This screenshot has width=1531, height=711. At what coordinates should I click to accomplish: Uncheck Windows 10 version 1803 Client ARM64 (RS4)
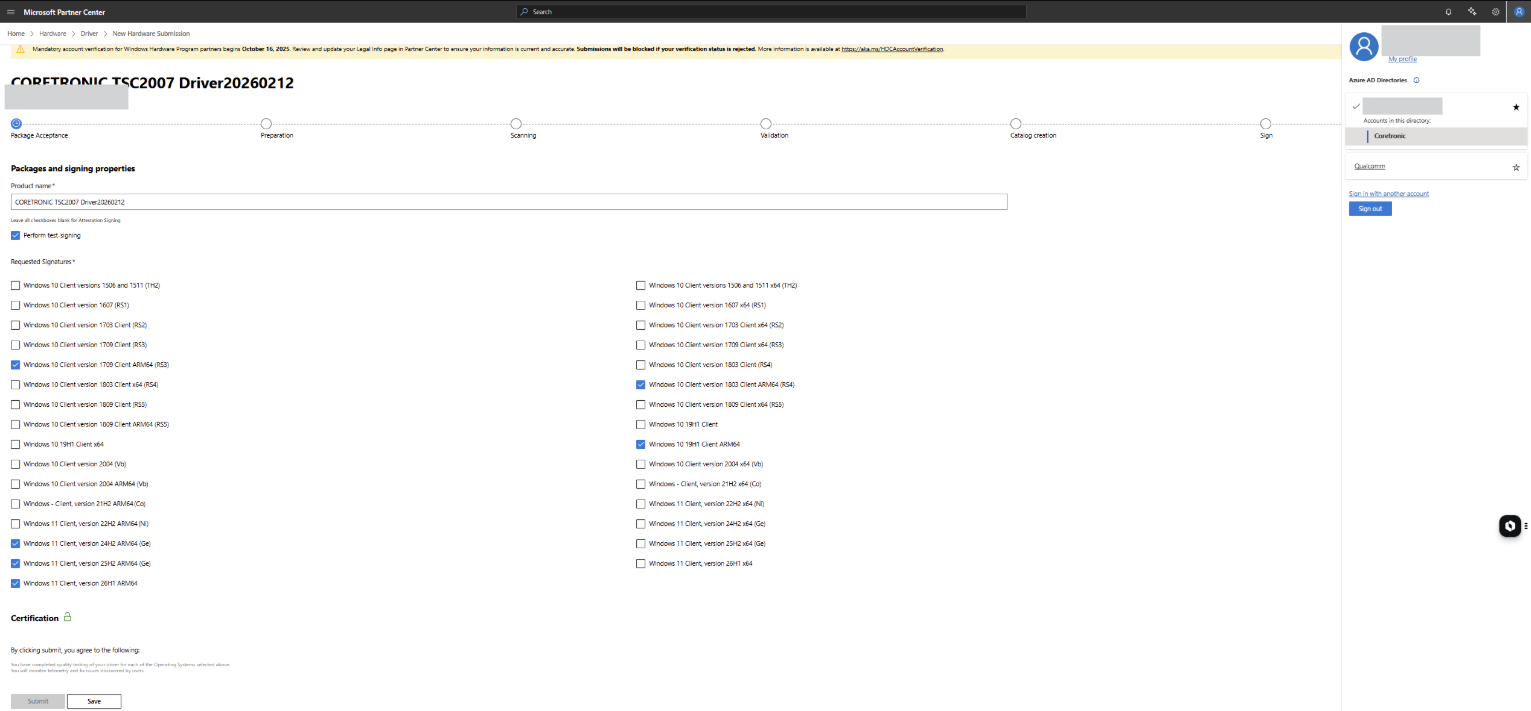[x=641, y=384]
